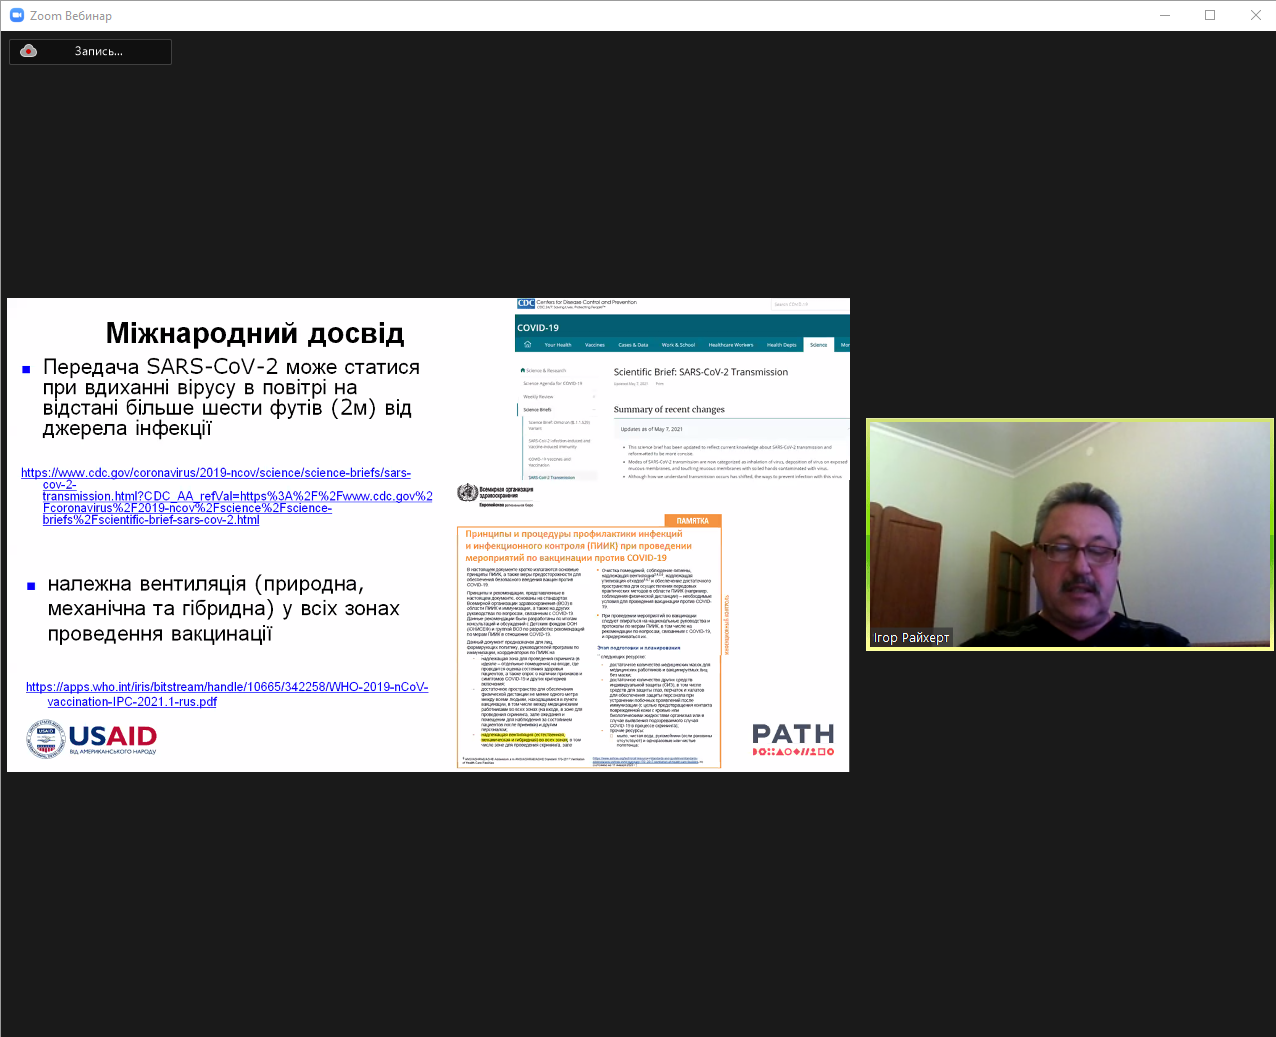Click the USAID logo on the slide
Screen dimensions: 1276x1037
pos(92,739)
